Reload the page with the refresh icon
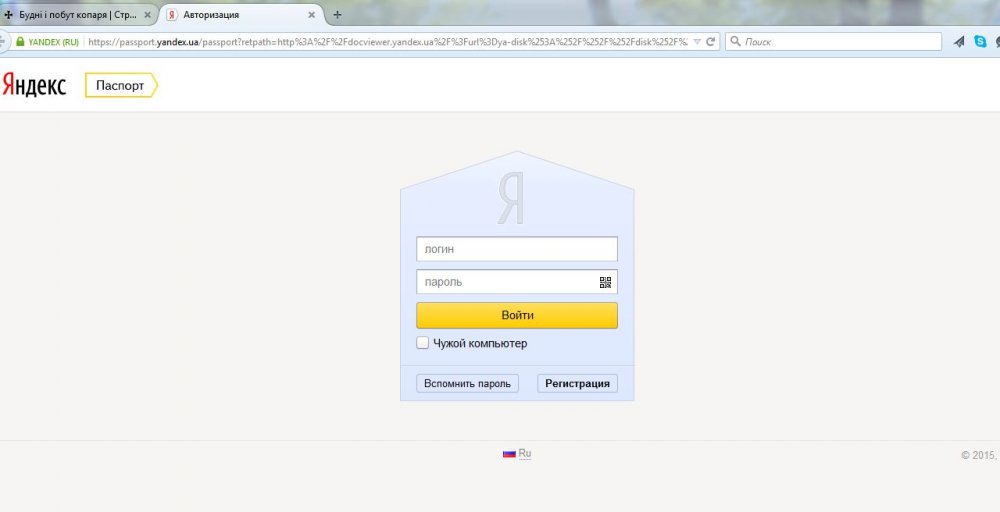Viewport: 1000px width, 512px height. click(711, 42)
